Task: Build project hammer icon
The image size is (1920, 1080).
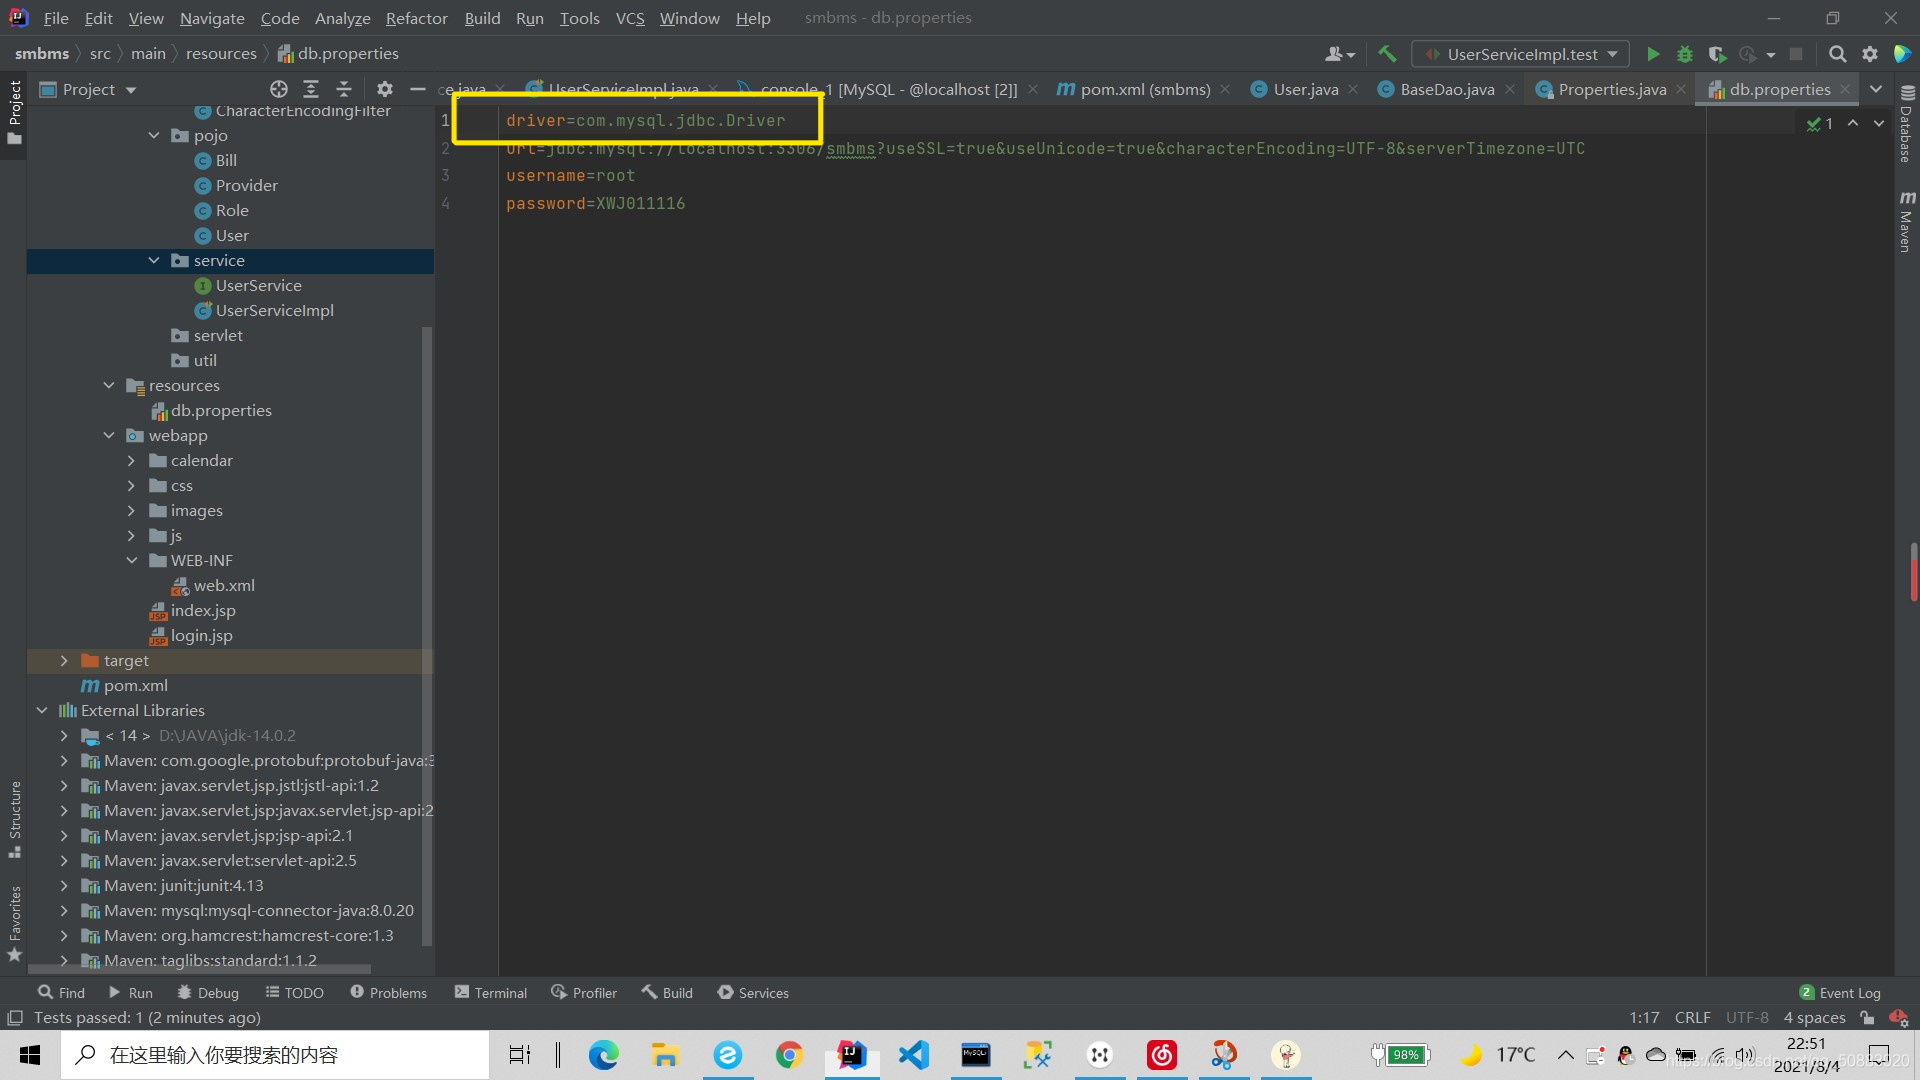Action: click(x=1387, y=54)
